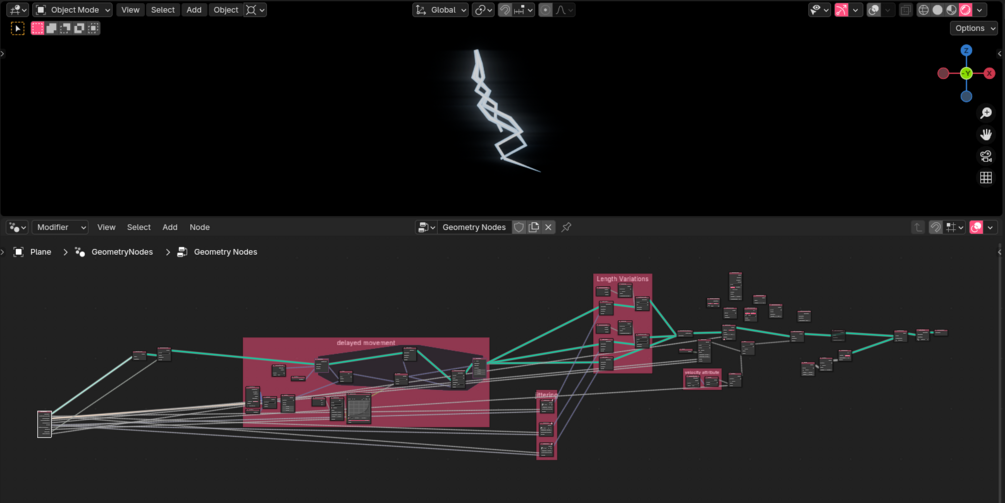
Task: Open node editor type menu
Action: [17, 227]
